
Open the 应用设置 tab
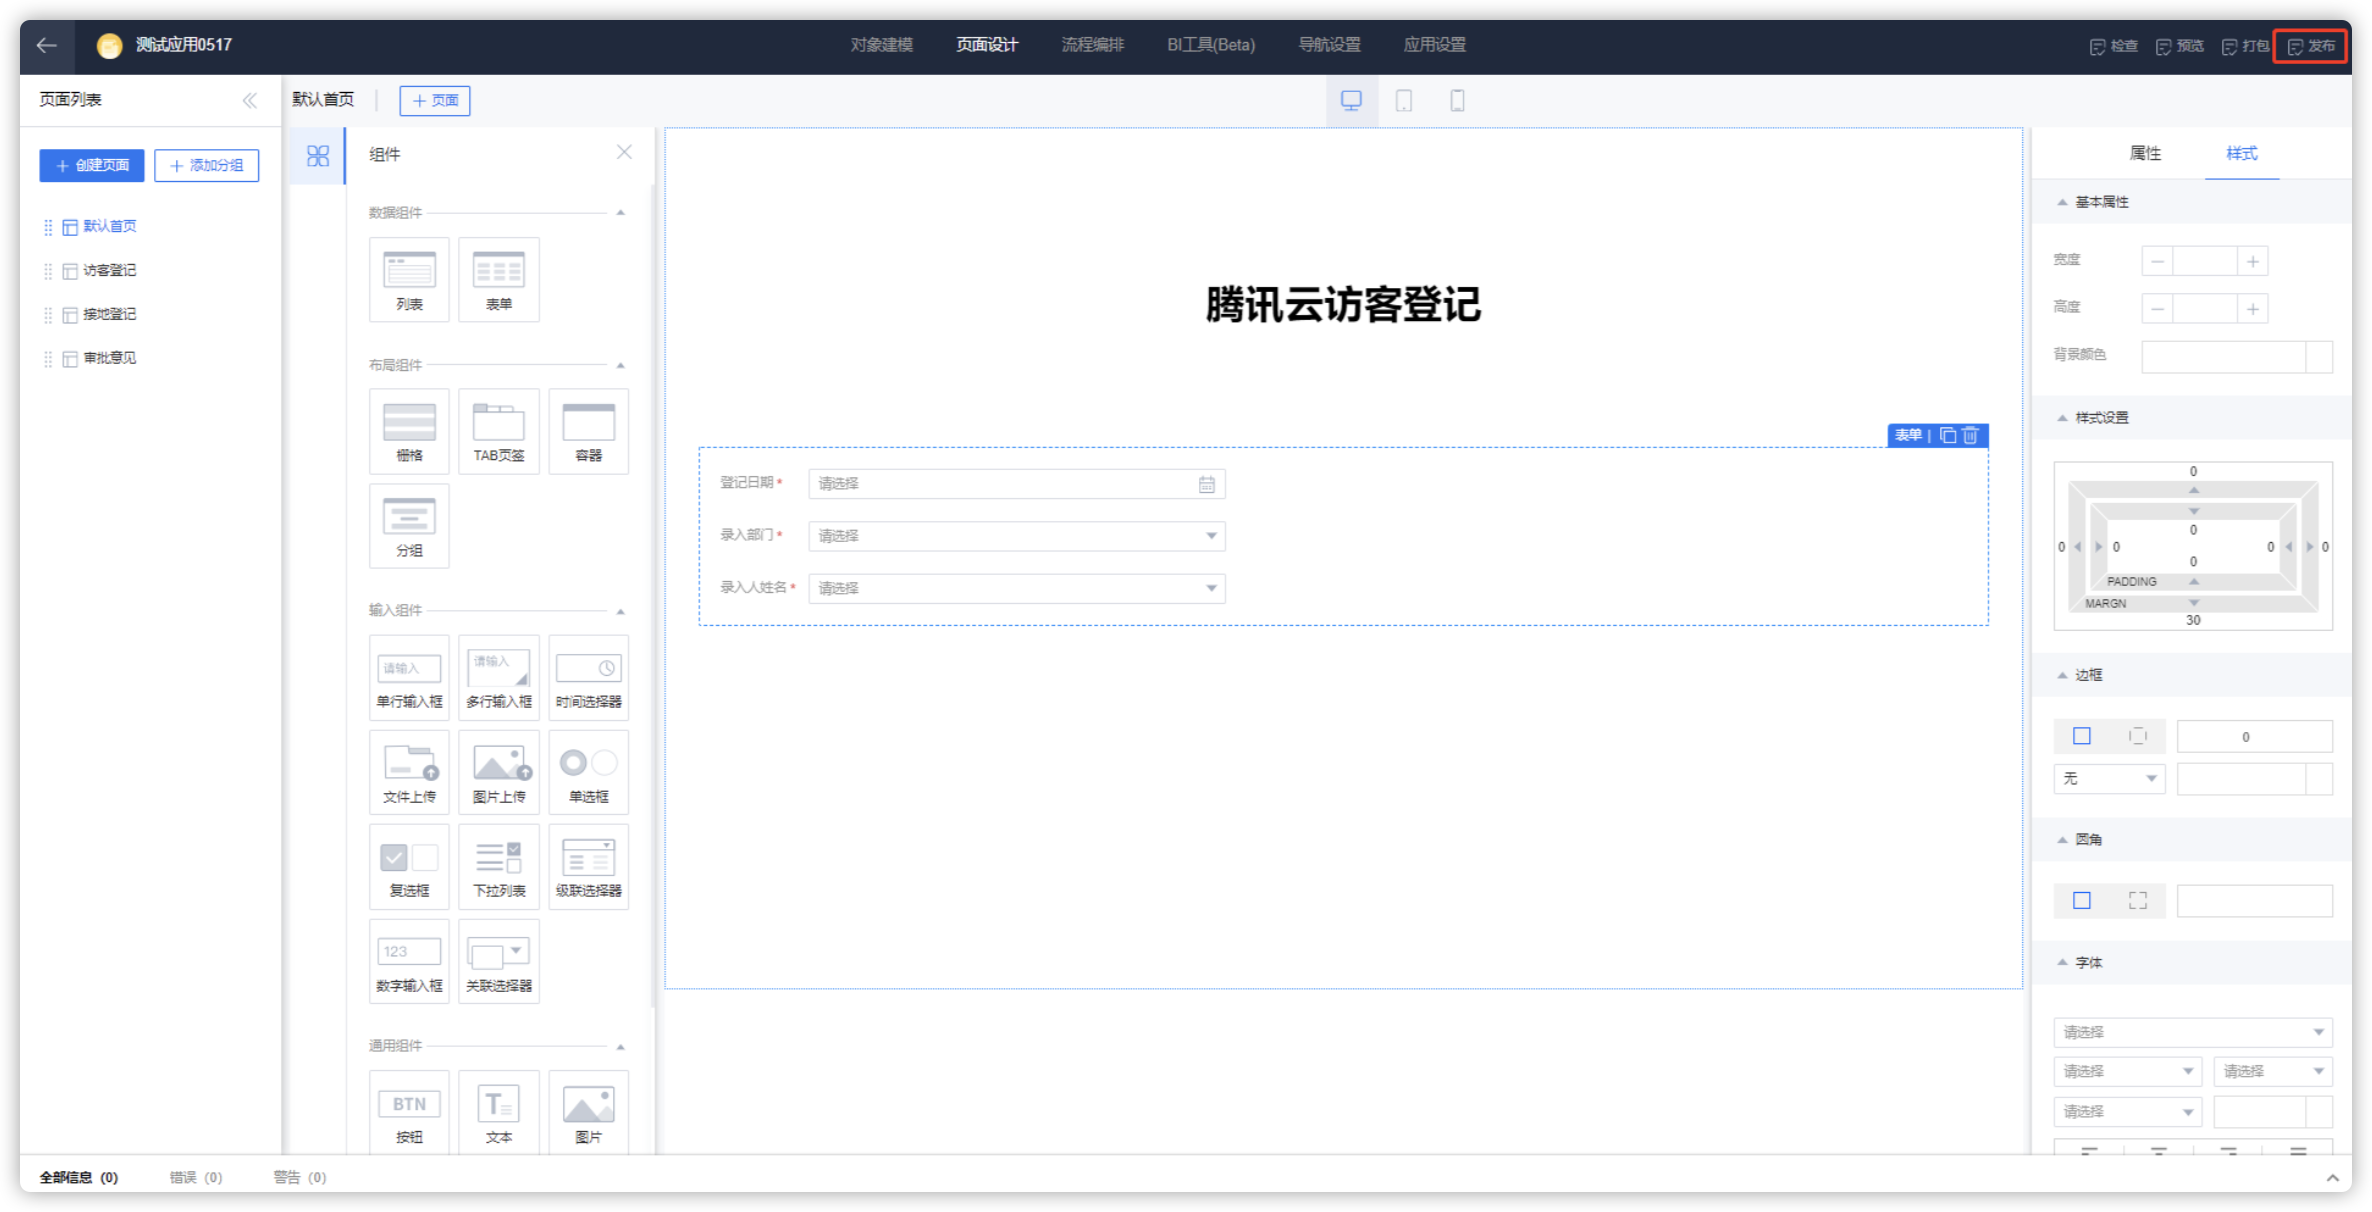coord(1435,45)
